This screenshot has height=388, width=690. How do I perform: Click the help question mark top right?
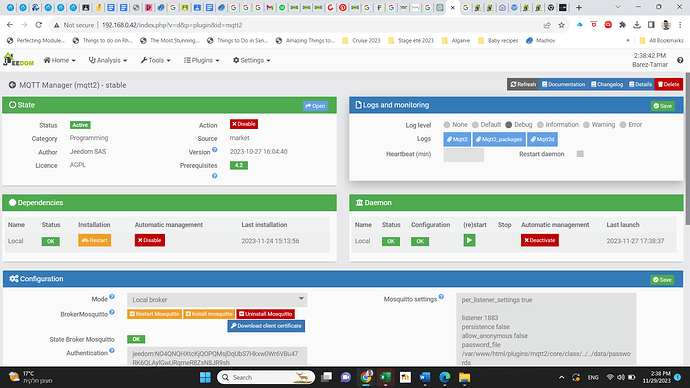[680, 60]
